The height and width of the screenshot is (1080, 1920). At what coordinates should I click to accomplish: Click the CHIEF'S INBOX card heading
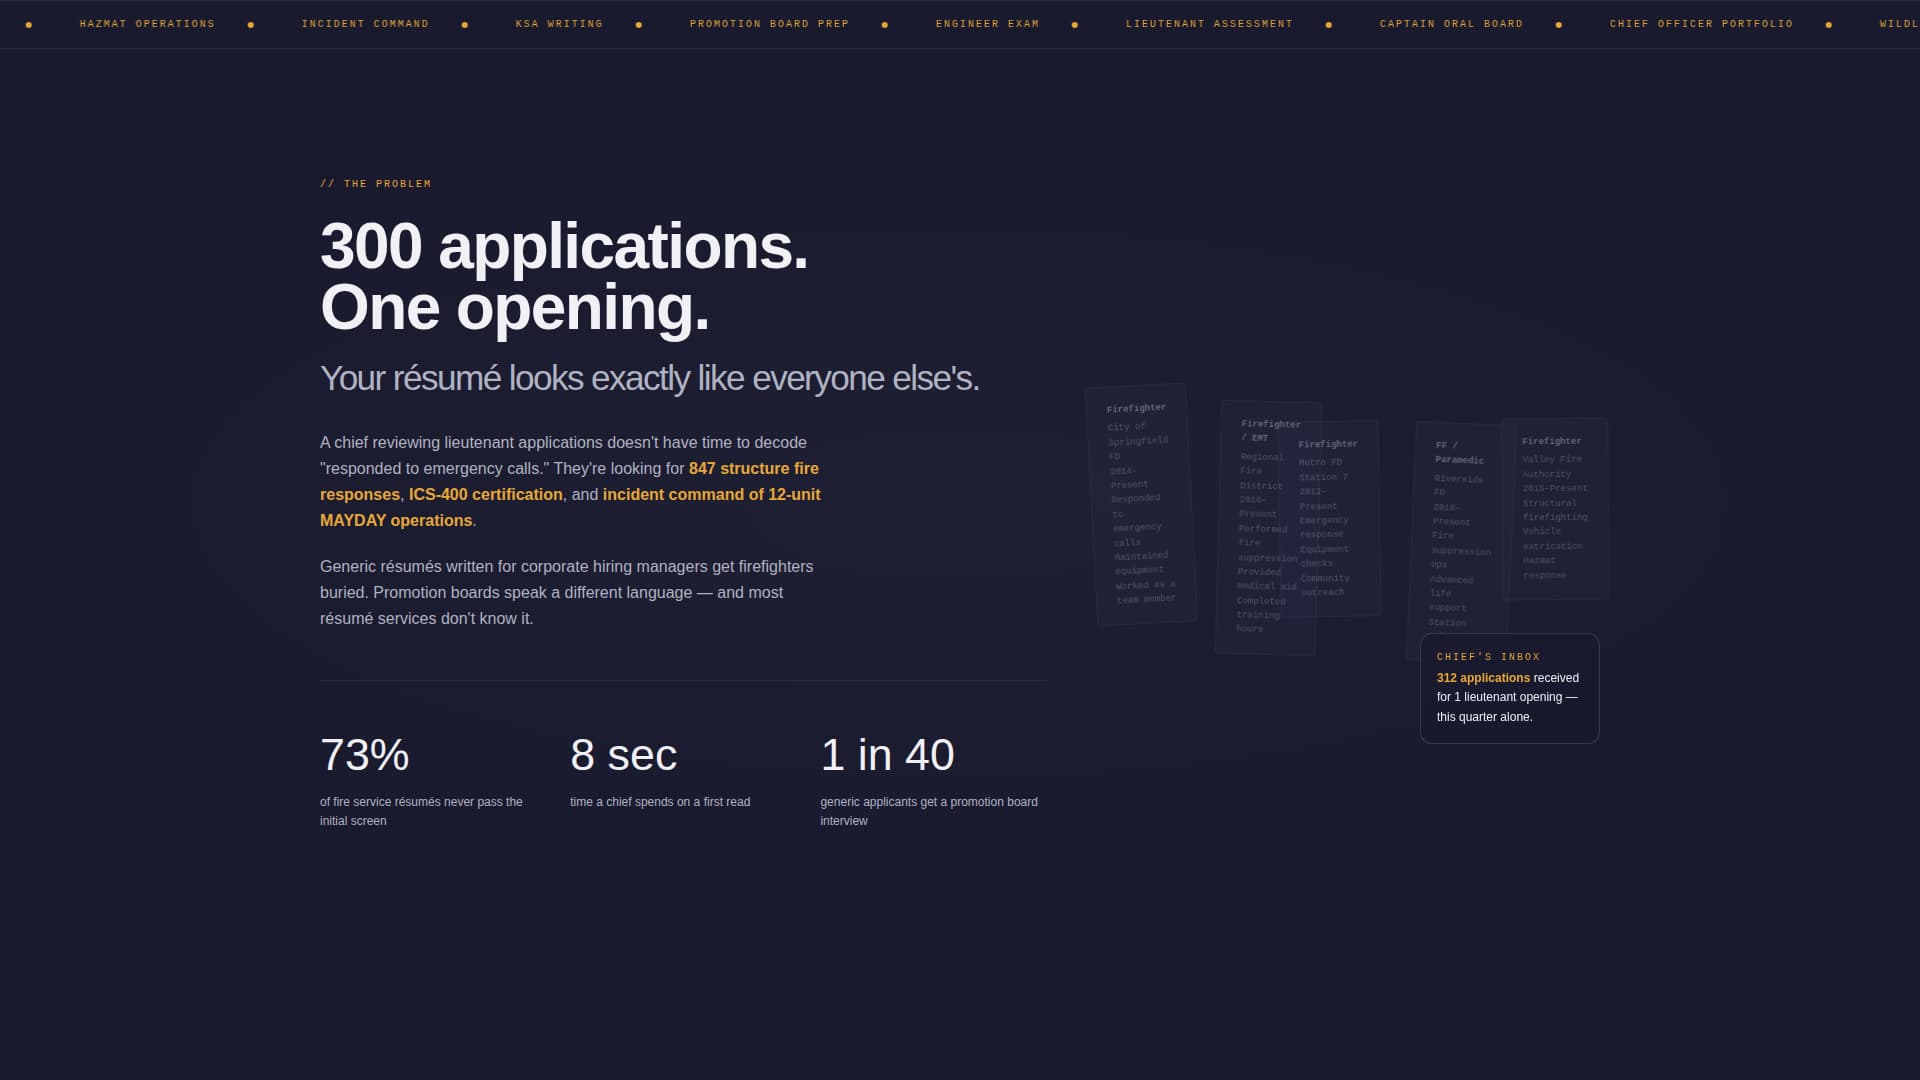tap(1488, 657)
